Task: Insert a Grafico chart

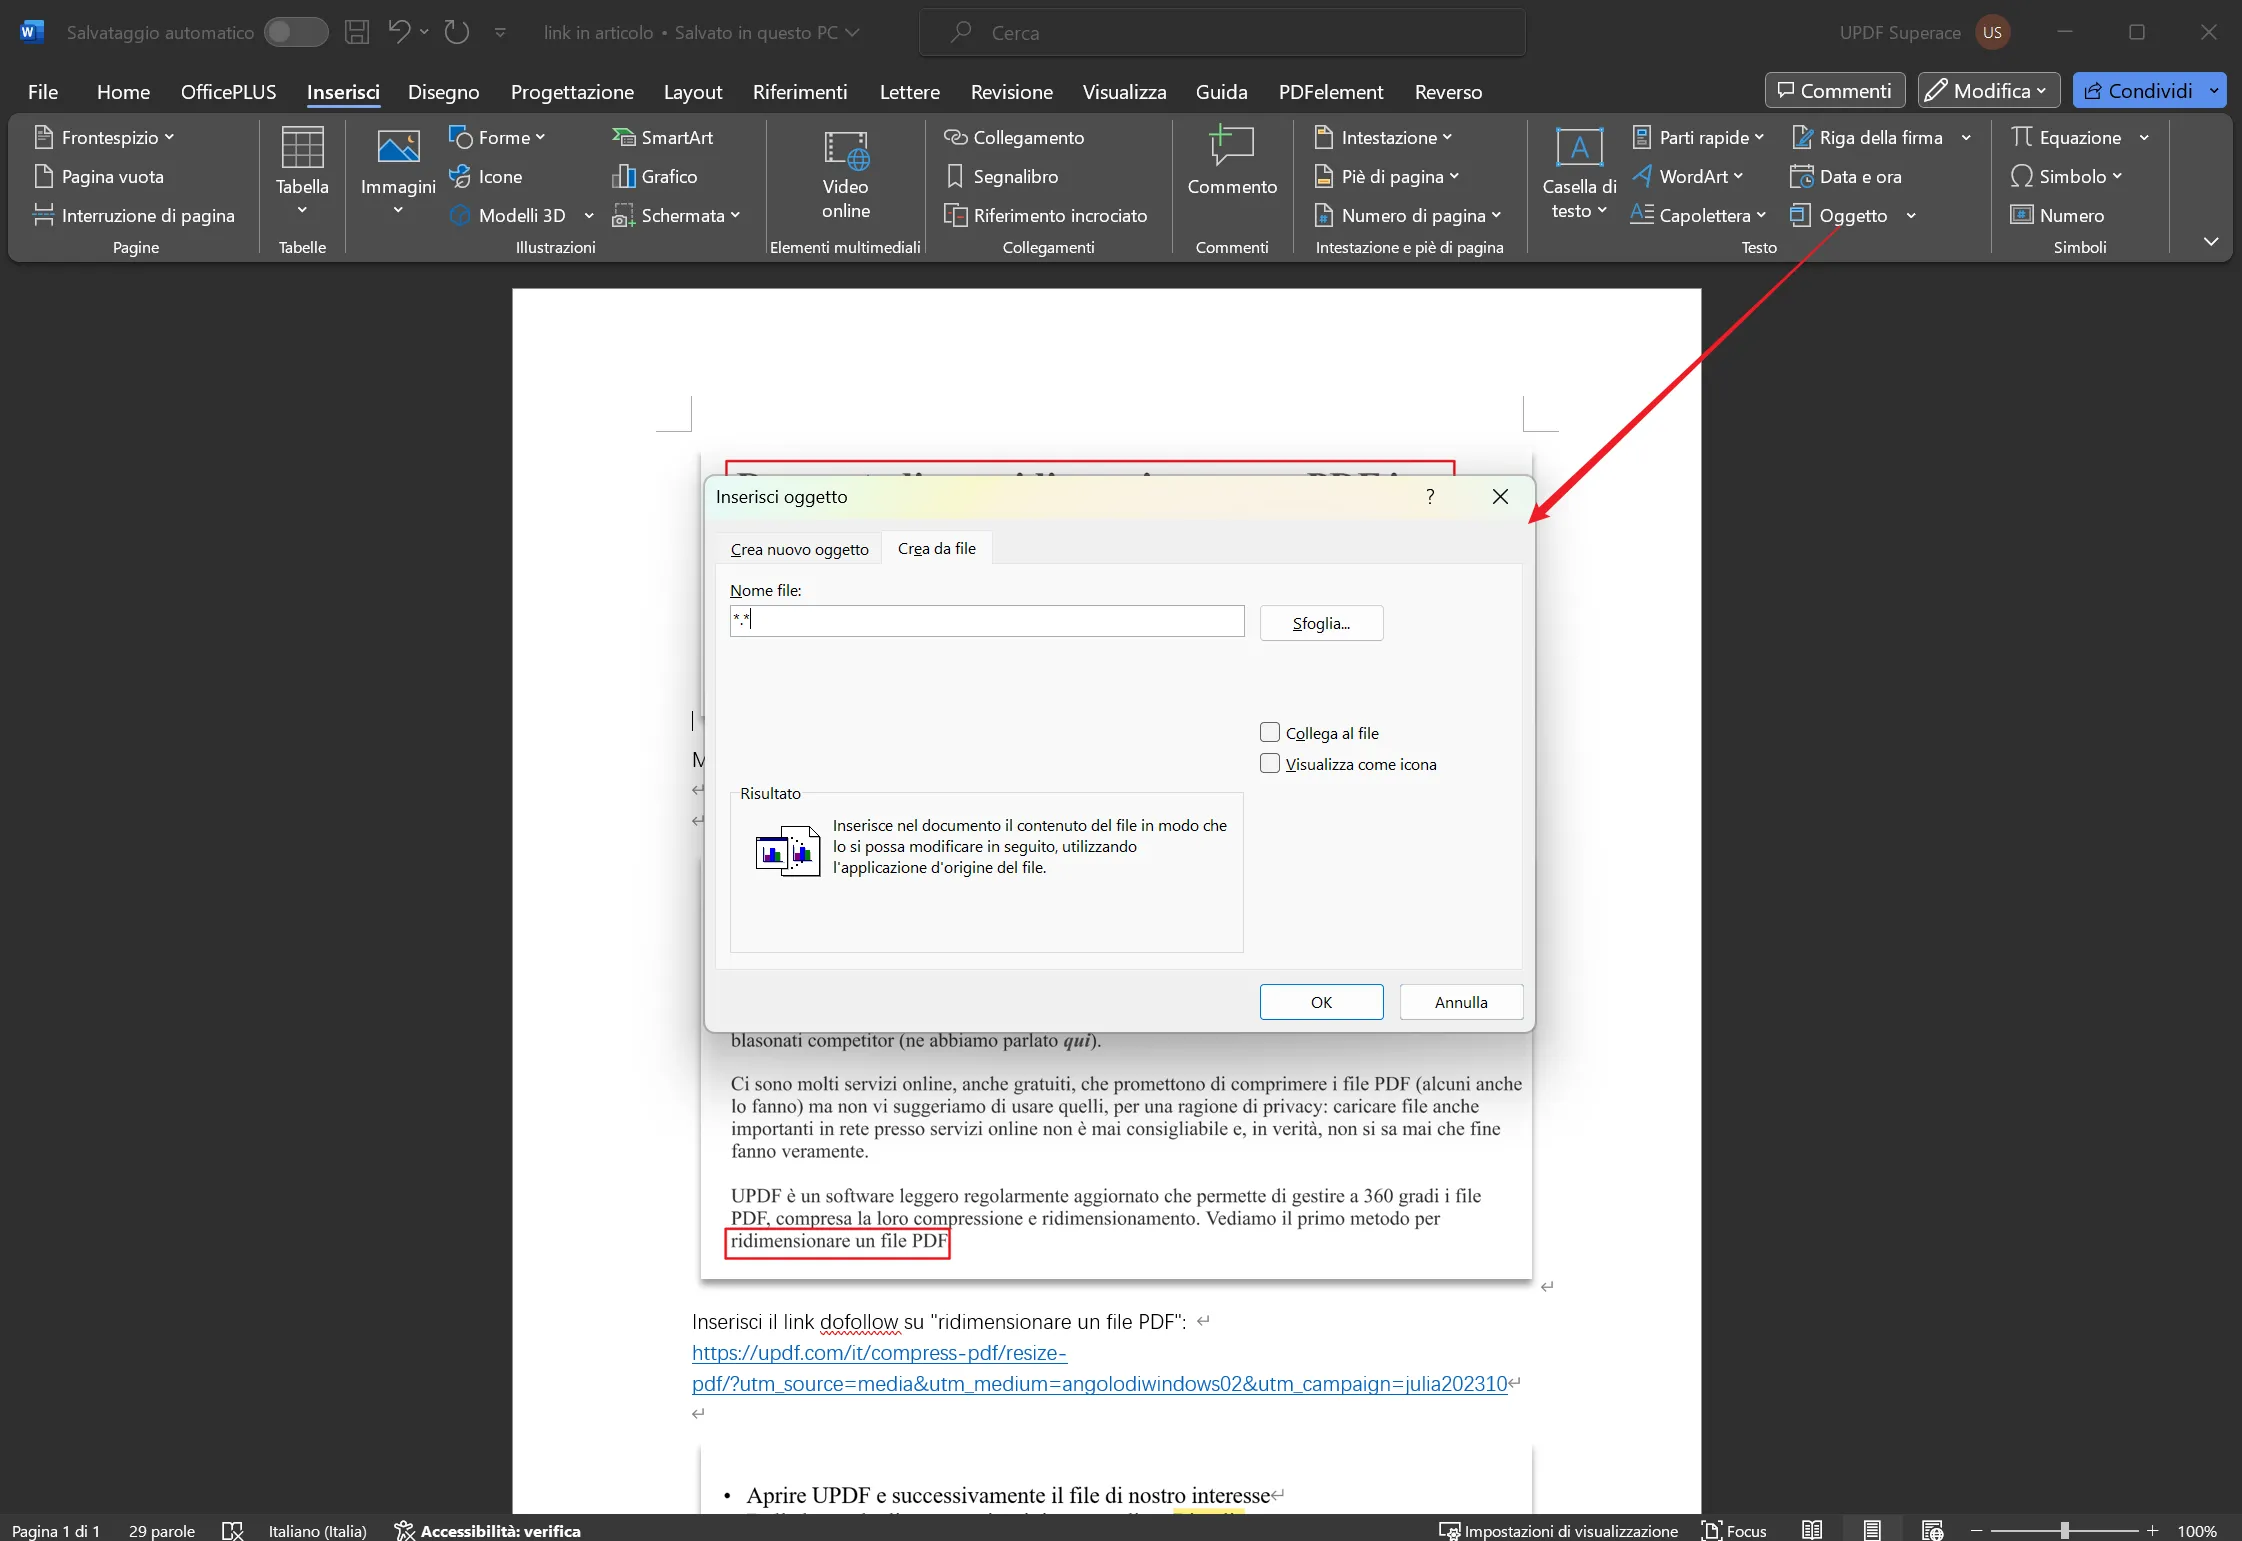Action: (x=655, y=176)
